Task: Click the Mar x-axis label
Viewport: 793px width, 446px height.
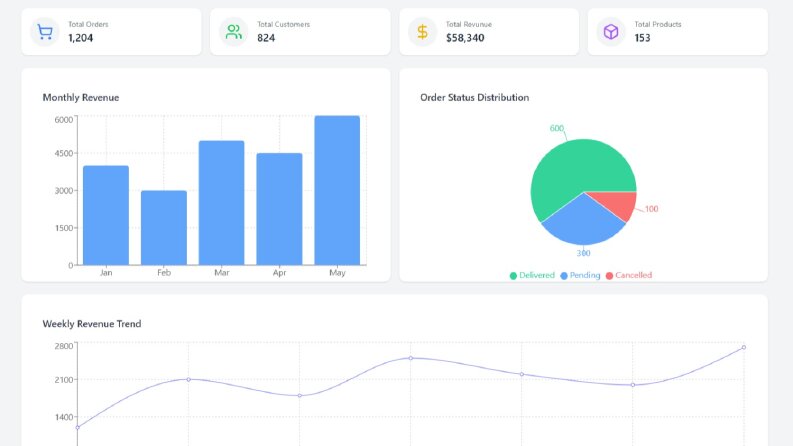Action: click(222, 273)
